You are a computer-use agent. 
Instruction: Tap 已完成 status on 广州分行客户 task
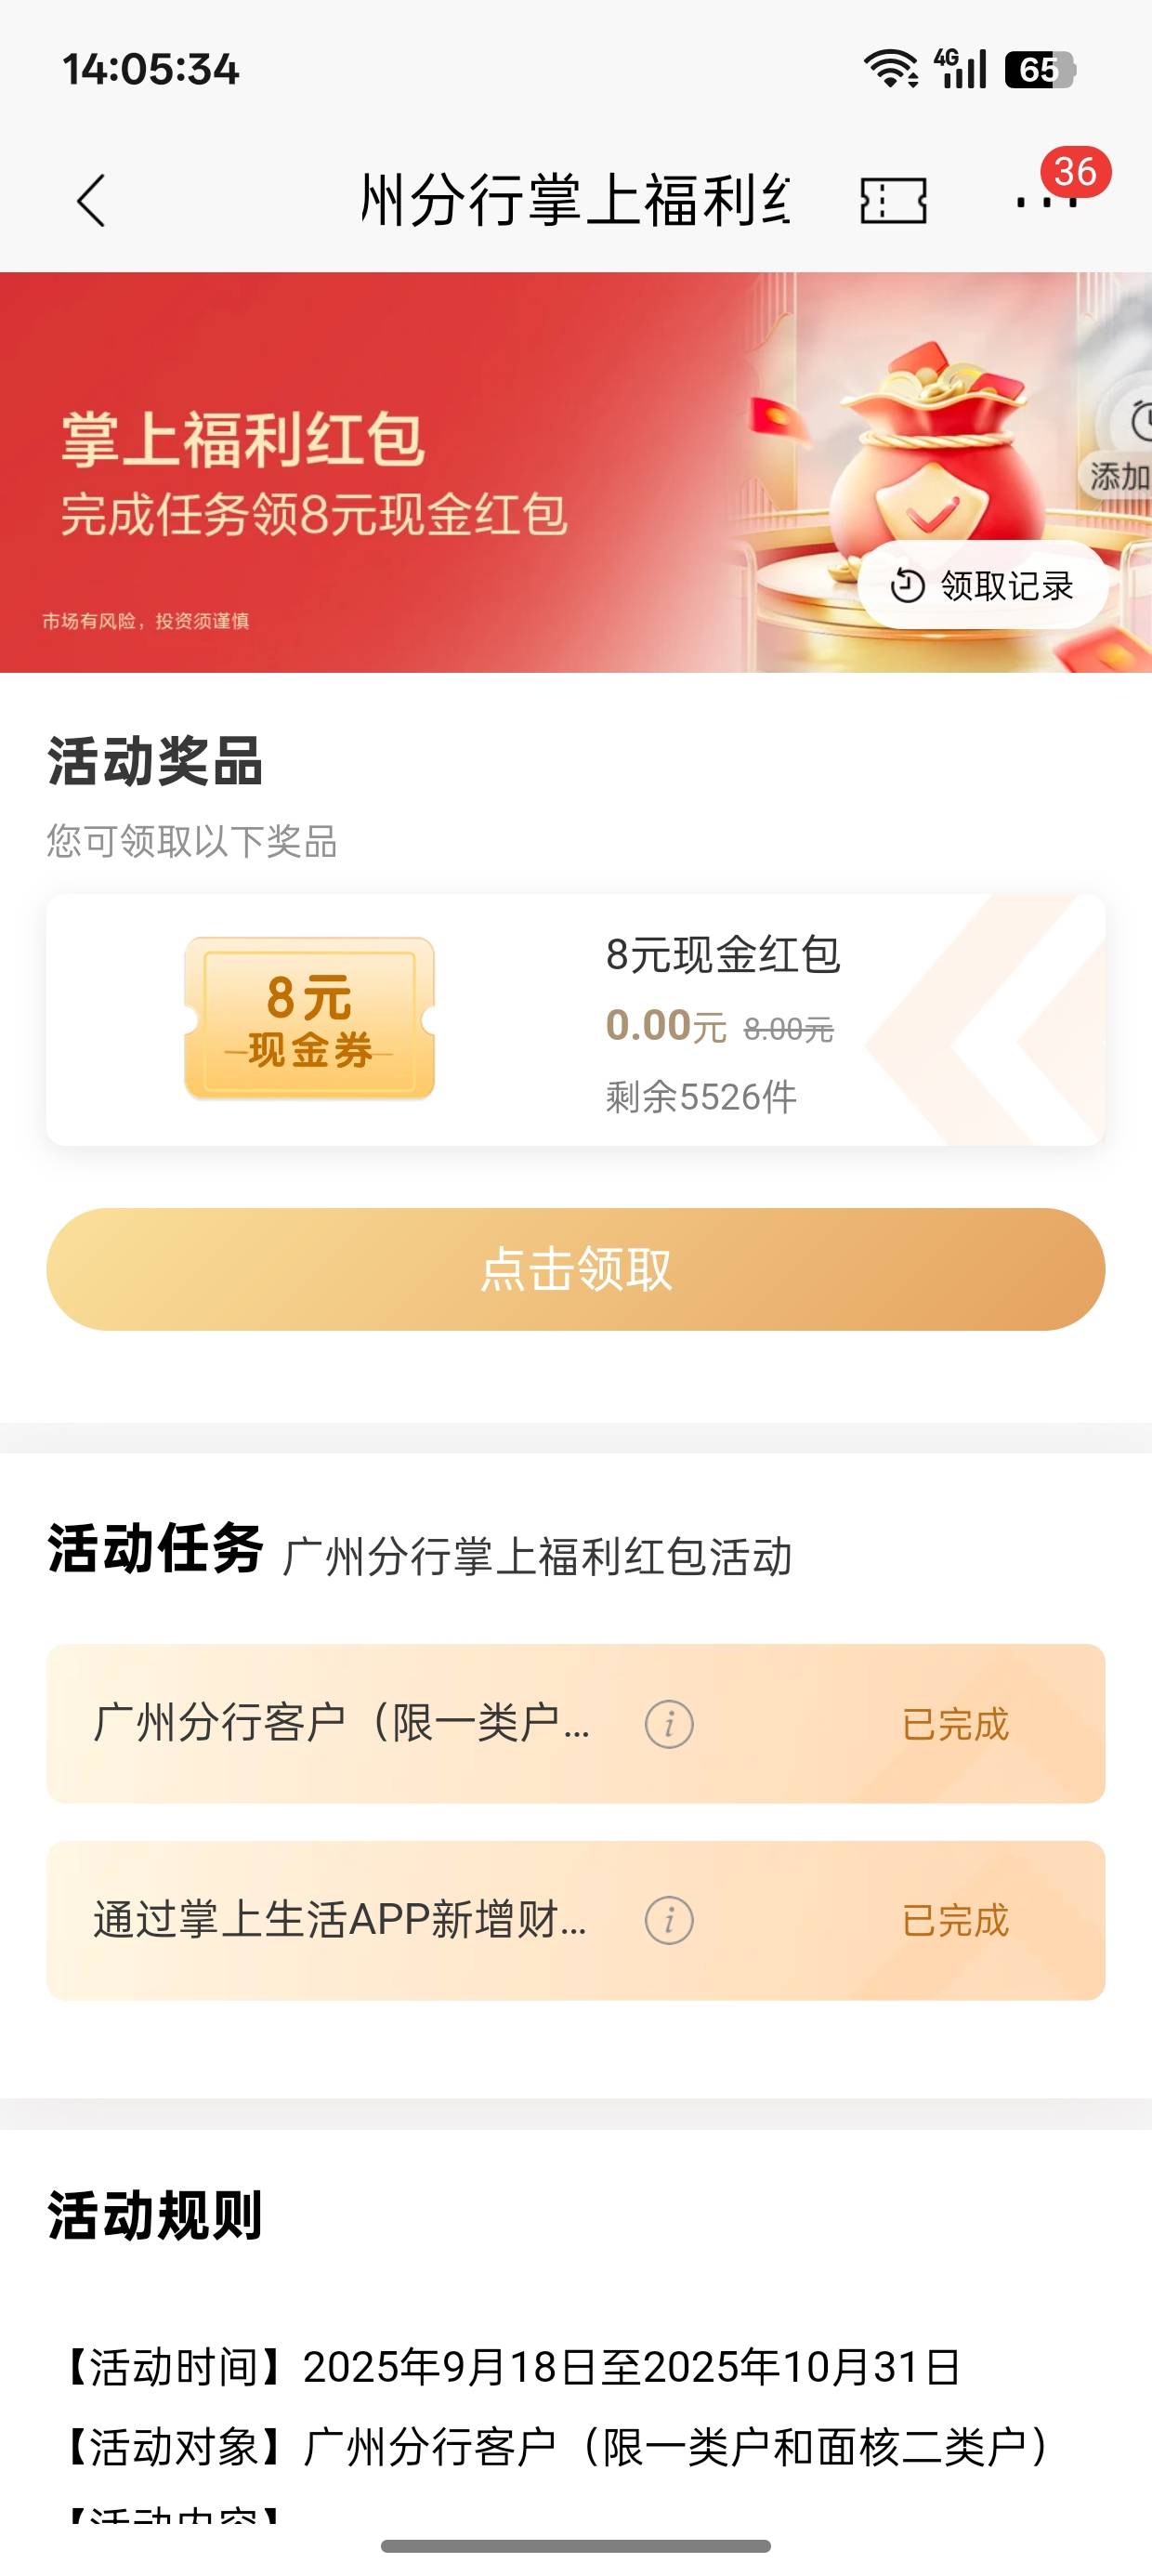955,1724
